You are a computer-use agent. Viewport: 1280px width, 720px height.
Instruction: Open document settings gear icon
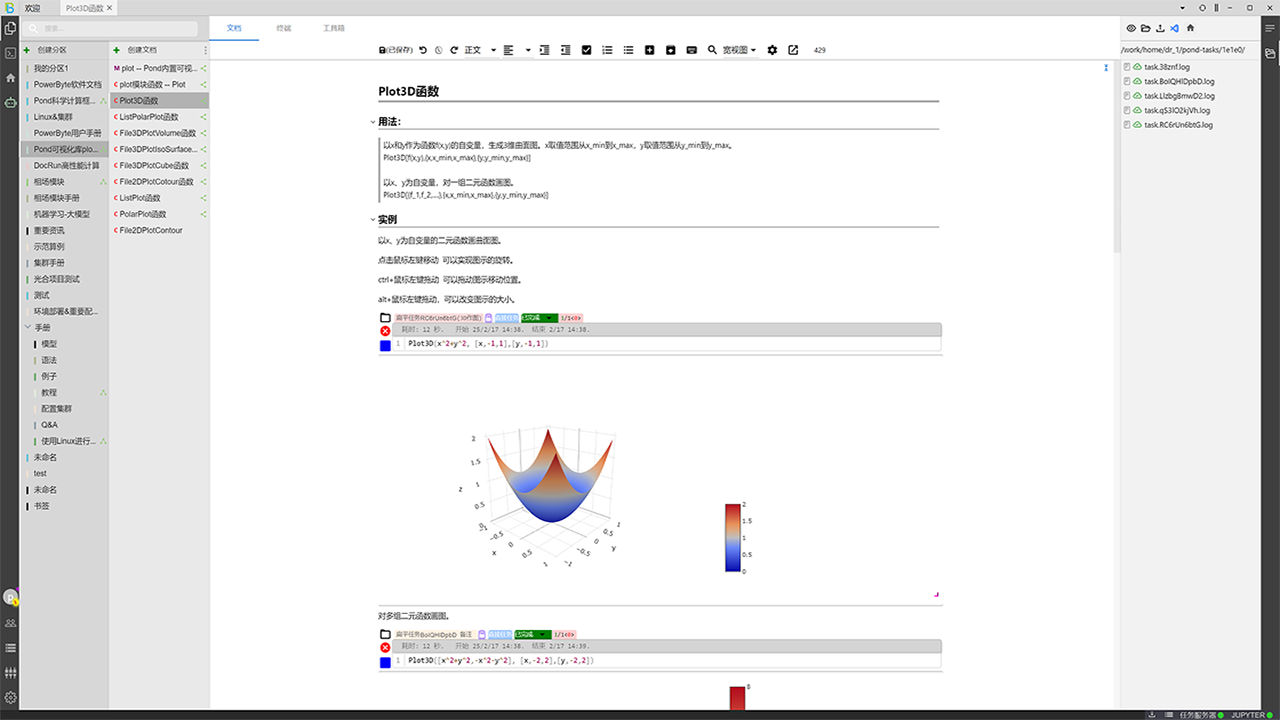(x=772, y=50)
